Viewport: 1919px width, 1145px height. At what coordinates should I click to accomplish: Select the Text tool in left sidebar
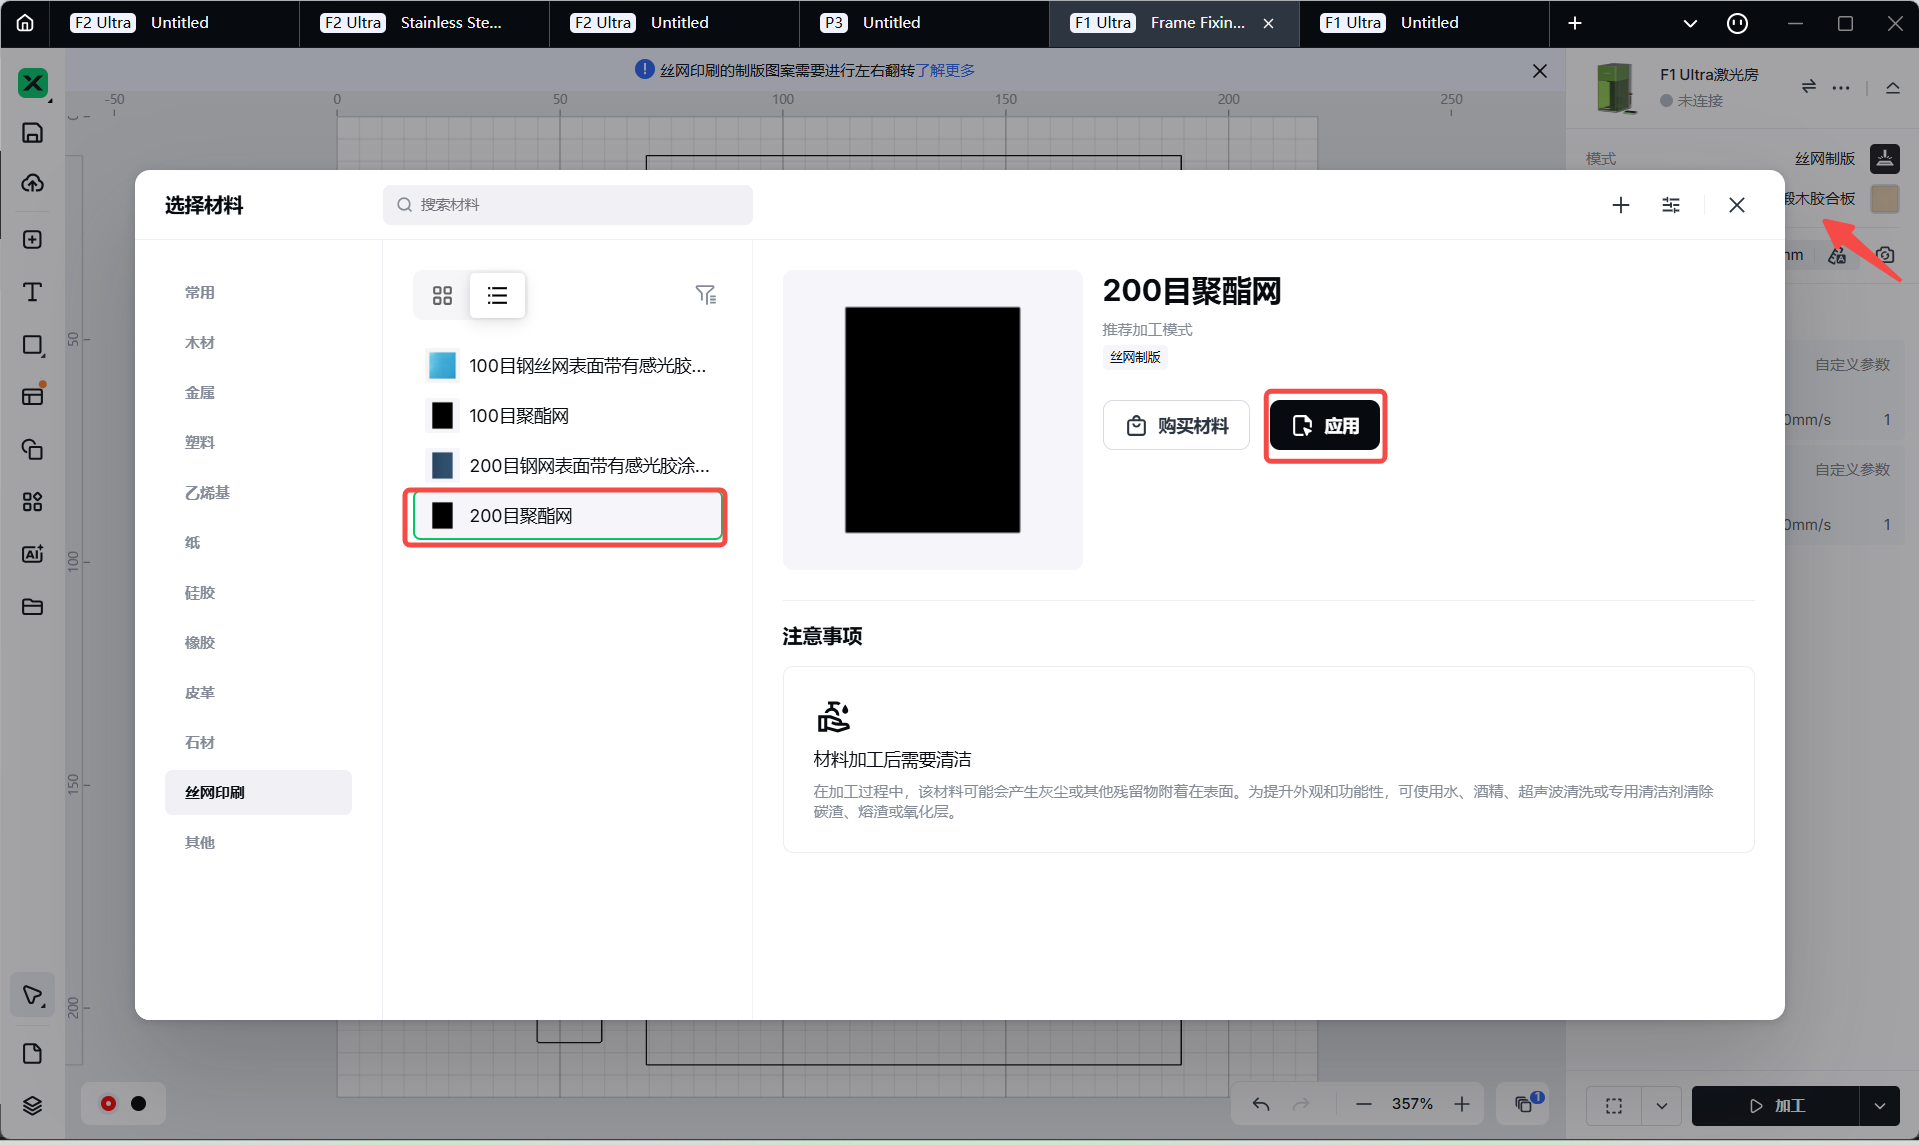32,292
